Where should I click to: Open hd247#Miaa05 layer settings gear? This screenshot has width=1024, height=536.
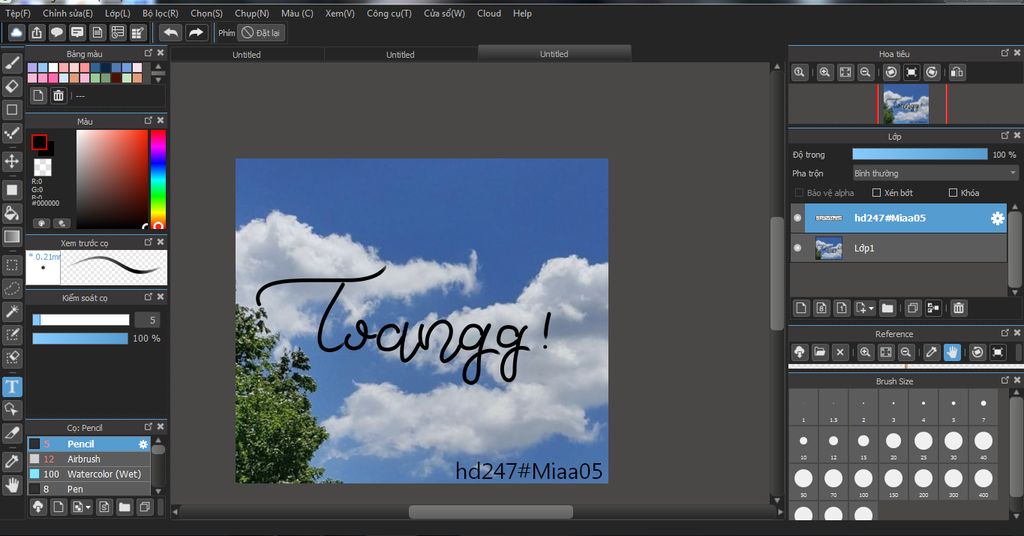[x=997, y=218]
